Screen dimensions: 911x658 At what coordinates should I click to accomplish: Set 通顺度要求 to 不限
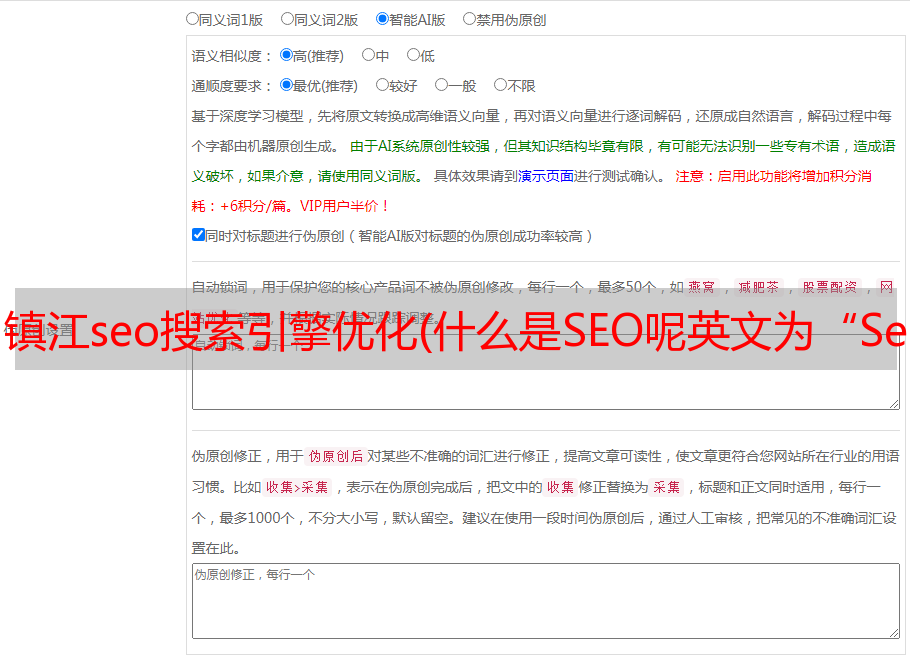tap(500, 85)
